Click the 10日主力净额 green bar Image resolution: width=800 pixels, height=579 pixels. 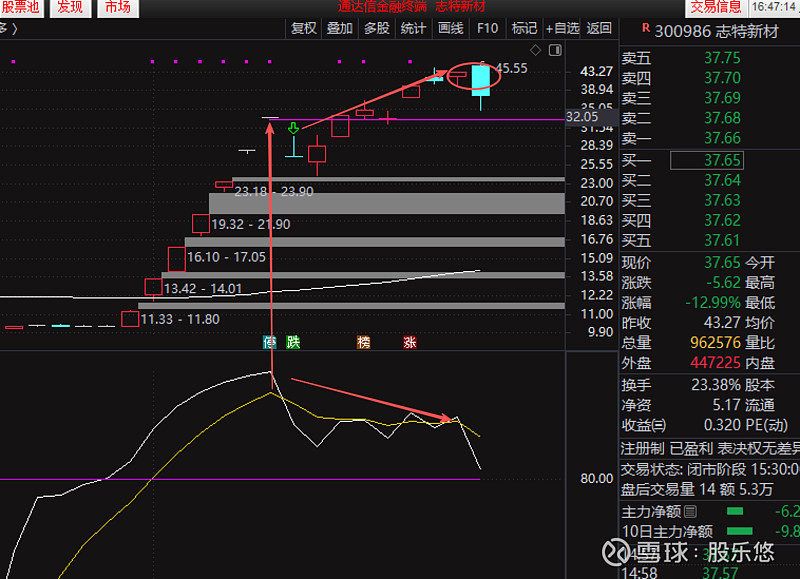coord(739,531)
